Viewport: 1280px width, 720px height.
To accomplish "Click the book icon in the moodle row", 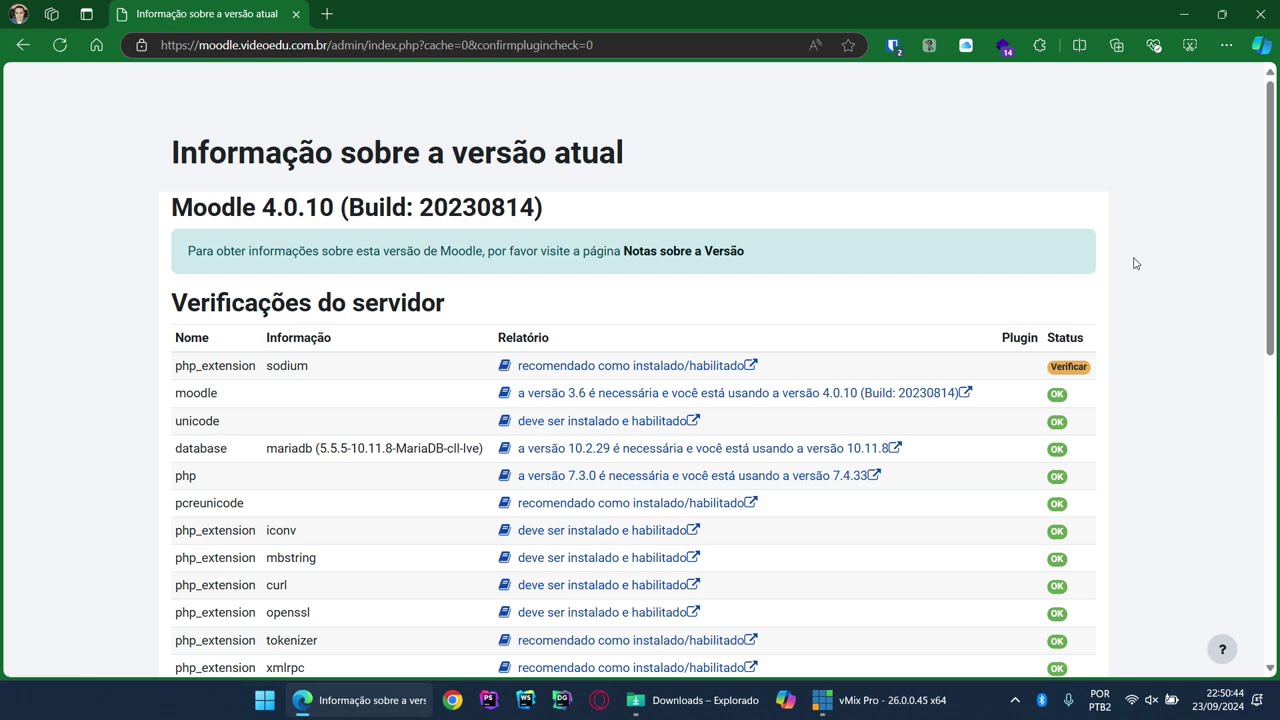I will (x=505, y=393).
